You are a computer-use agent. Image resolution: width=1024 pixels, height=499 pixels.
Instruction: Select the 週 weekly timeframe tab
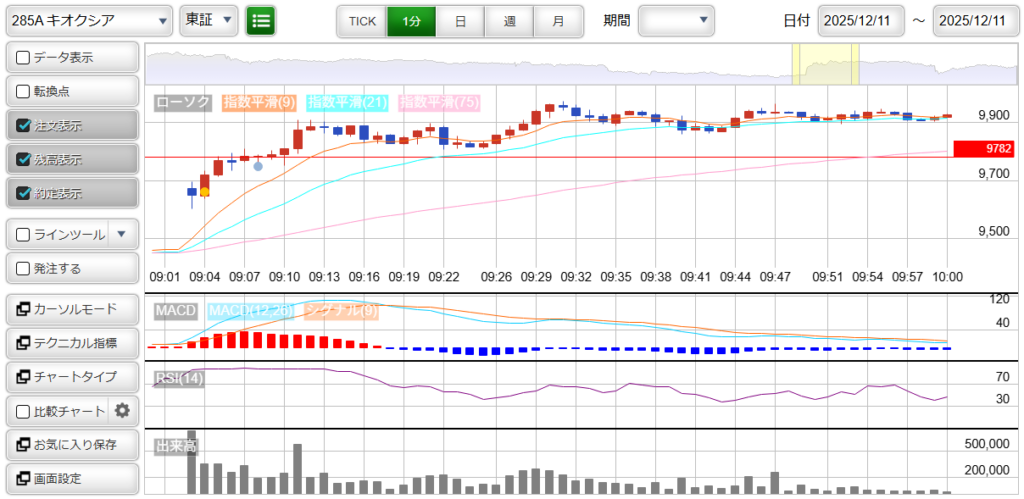point(509,21)
